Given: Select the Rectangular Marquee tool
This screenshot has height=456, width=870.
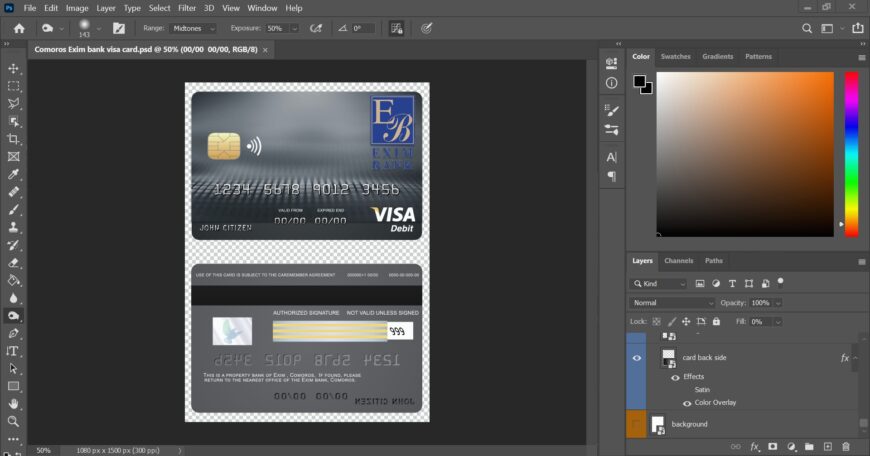Looking at the screenshot, I should pyautogui.click(x=13, y=86).
